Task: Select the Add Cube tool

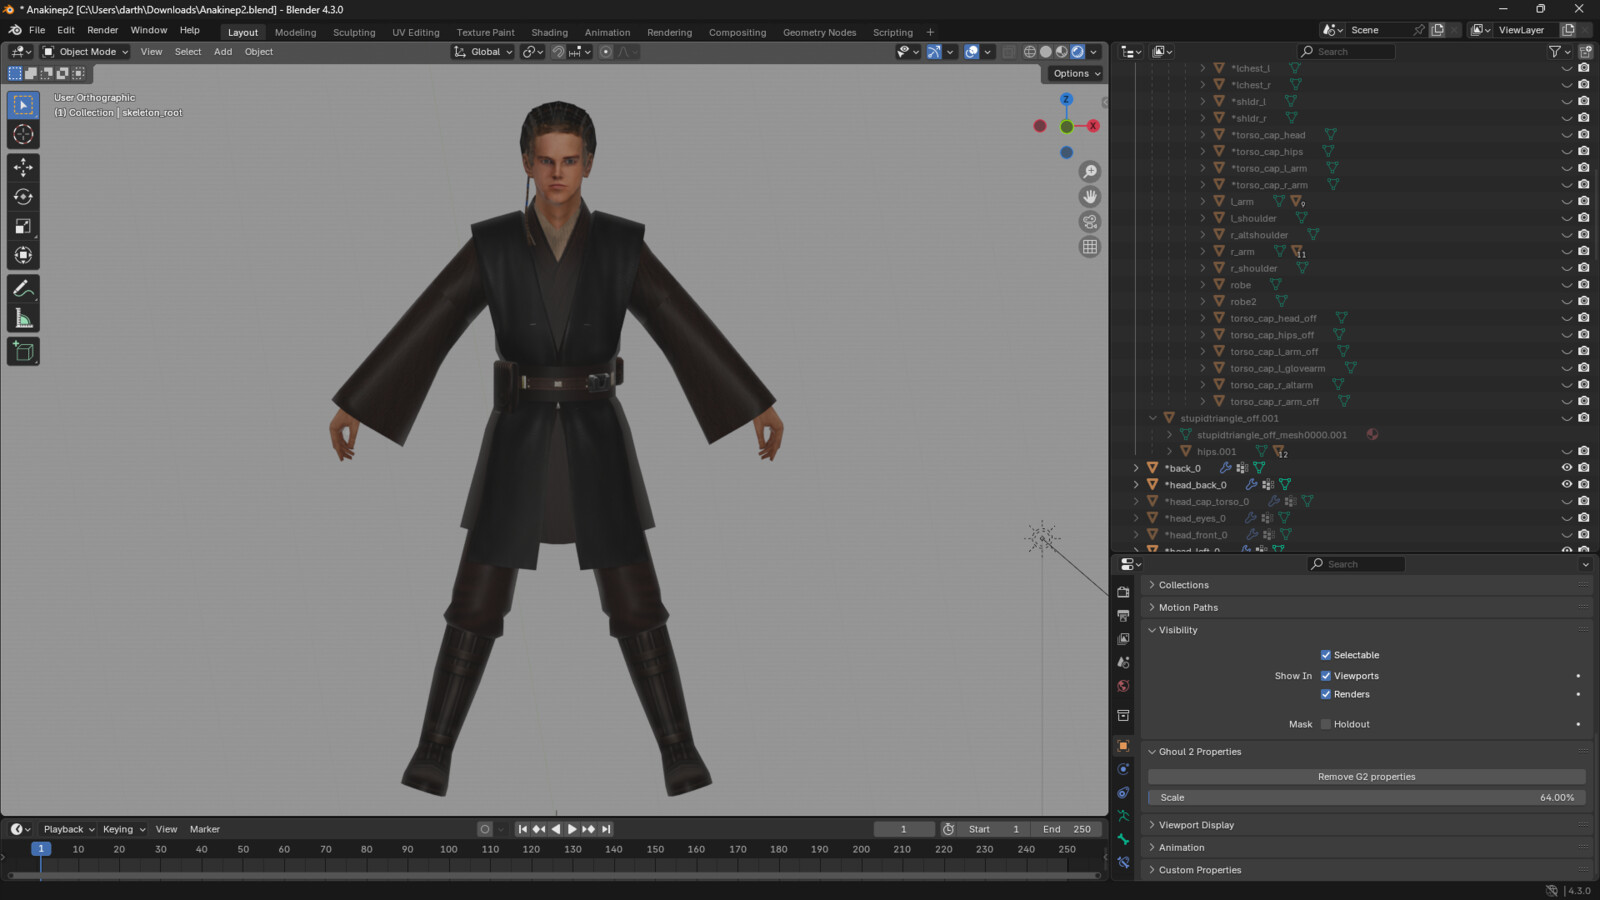Action: pyautogui.click(x=23, y=351)
